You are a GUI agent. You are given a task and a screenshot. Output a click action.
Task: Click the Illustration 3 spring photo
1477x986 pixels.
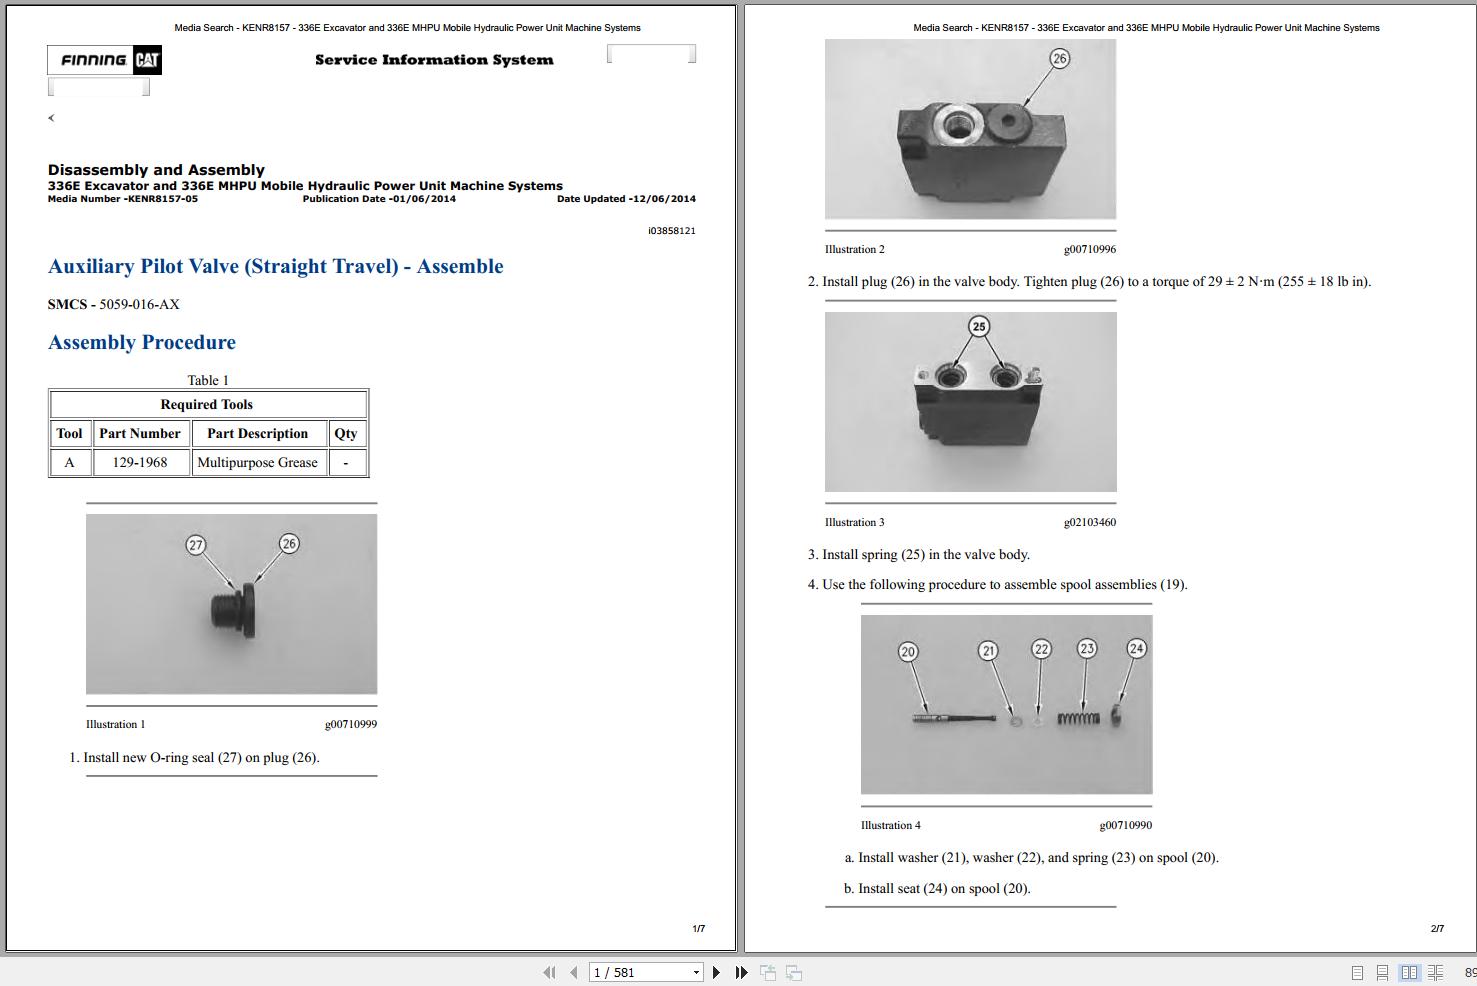970,402
